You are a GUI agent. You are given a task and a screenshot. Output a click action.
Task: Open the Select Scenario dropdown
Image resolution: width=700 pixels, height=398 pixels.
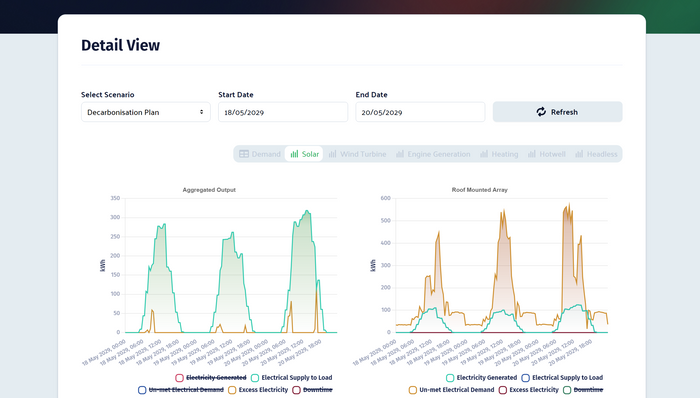[x=146, y=112]
